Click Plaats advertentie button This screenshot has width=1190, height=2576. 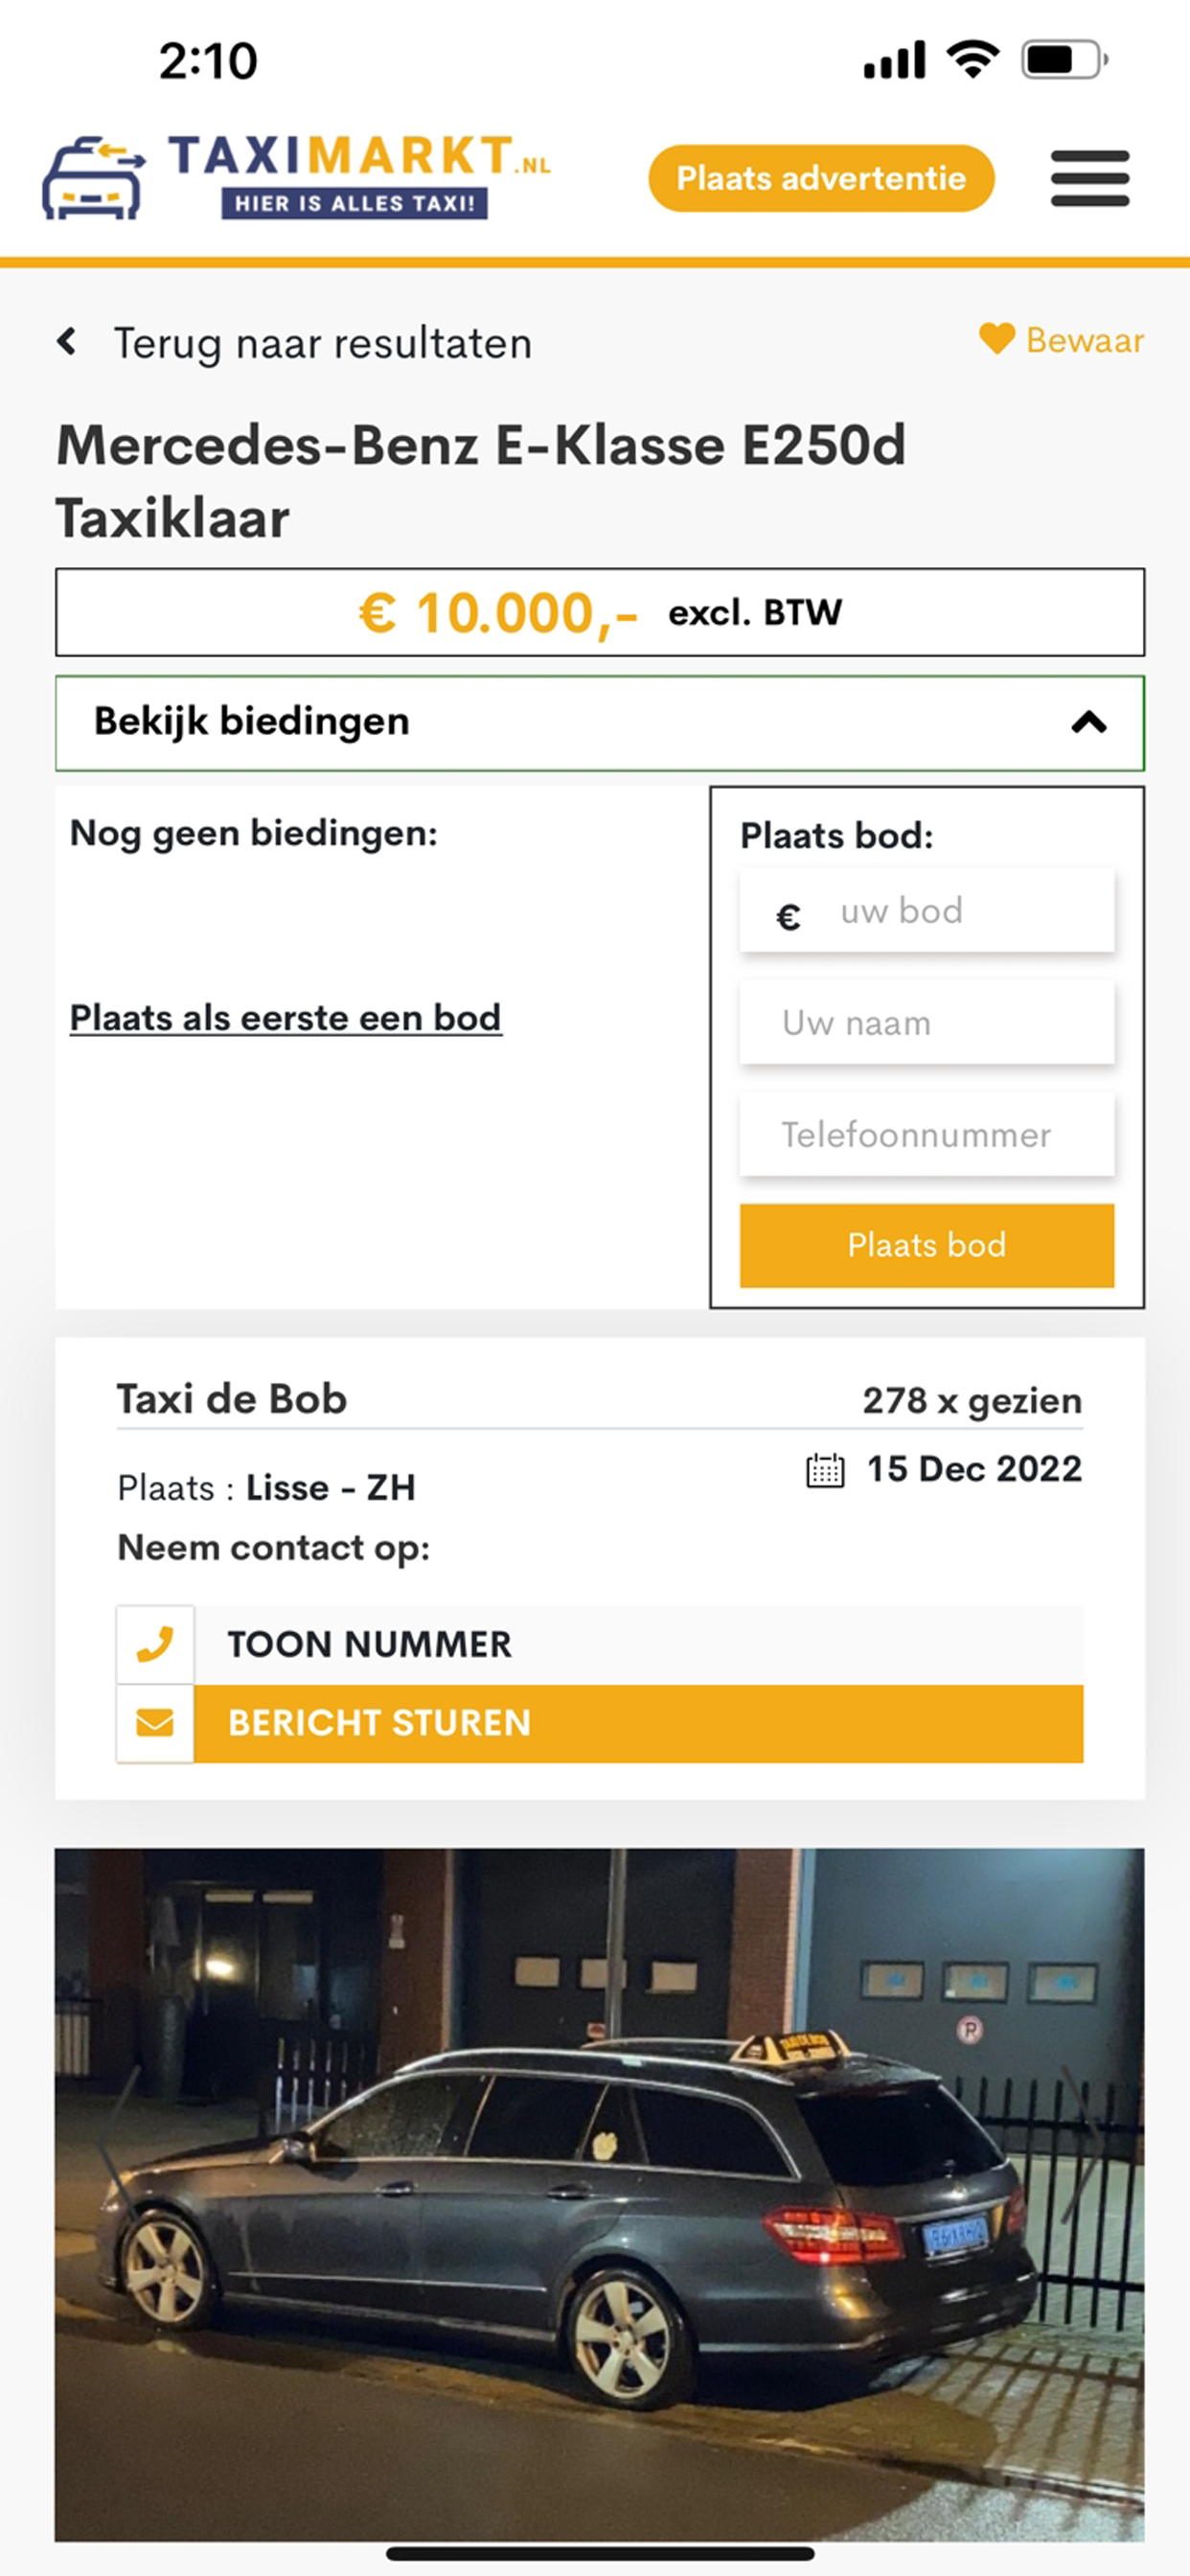[821, 178]
